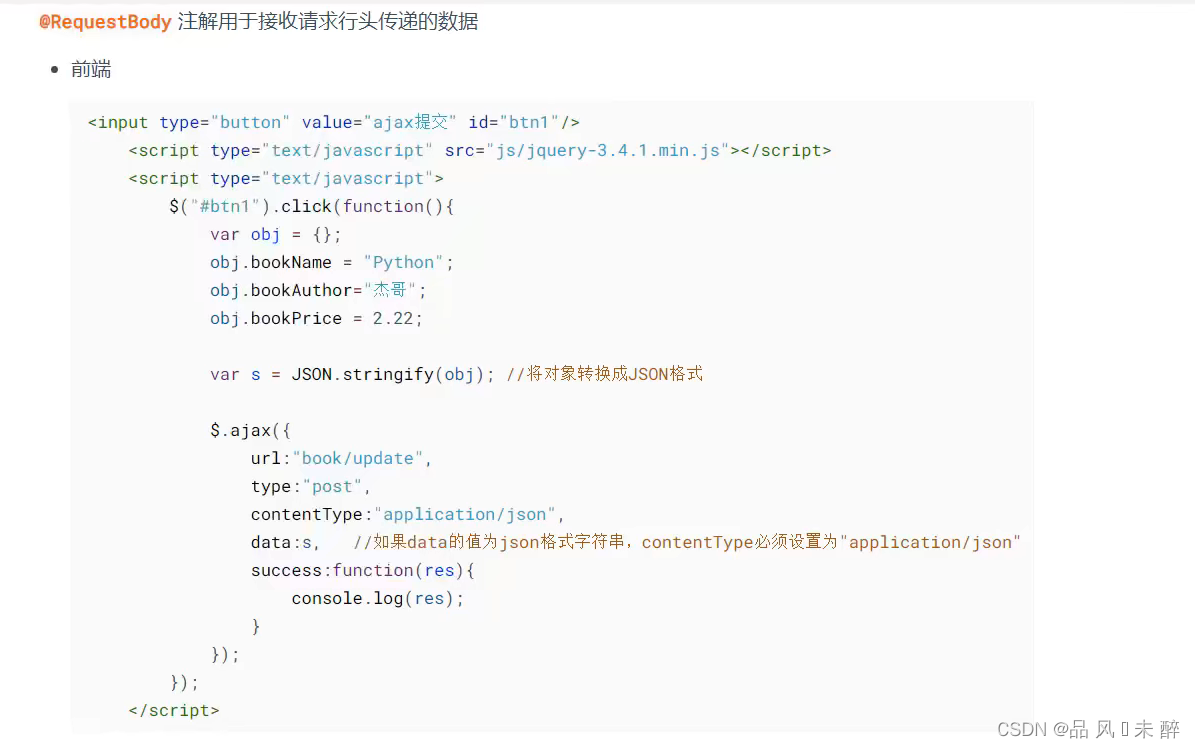This screenshot has height=748, width=1195.
Task: Click the opening <script type="text/javascript"> line without src
Action: tap(286, 179)
